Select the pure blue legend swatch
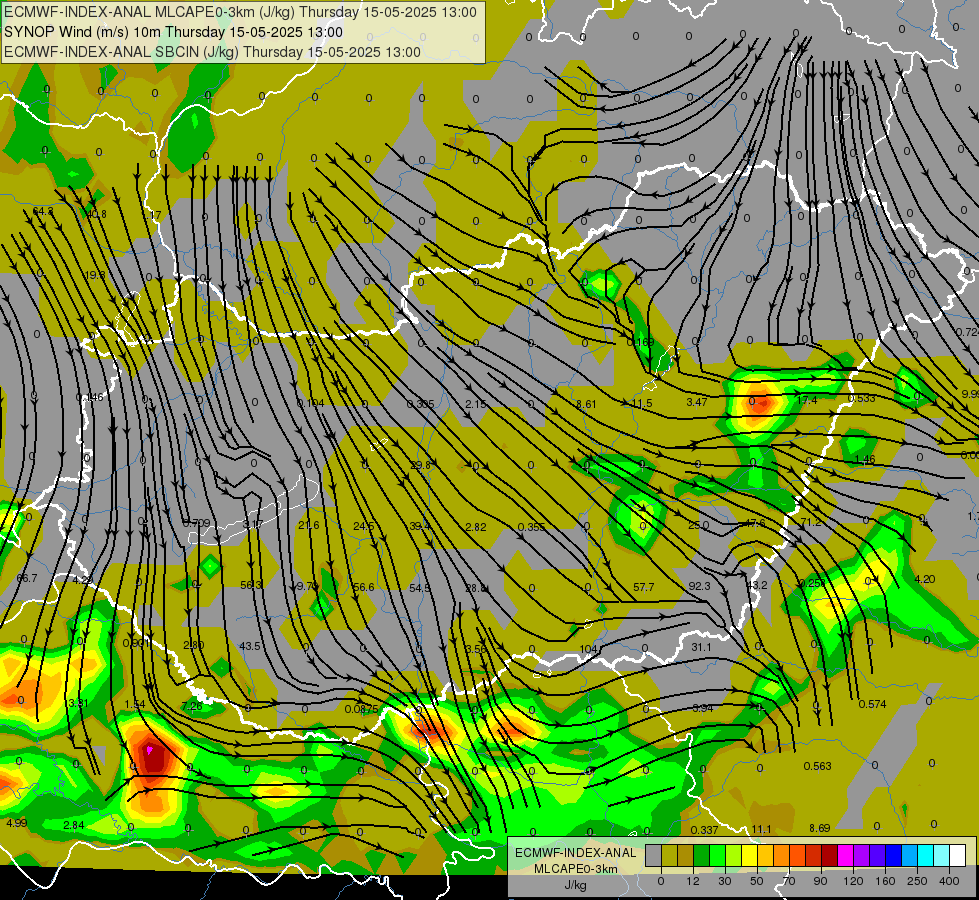Screen dimensions: 979x900 click(x=894, y=856)
